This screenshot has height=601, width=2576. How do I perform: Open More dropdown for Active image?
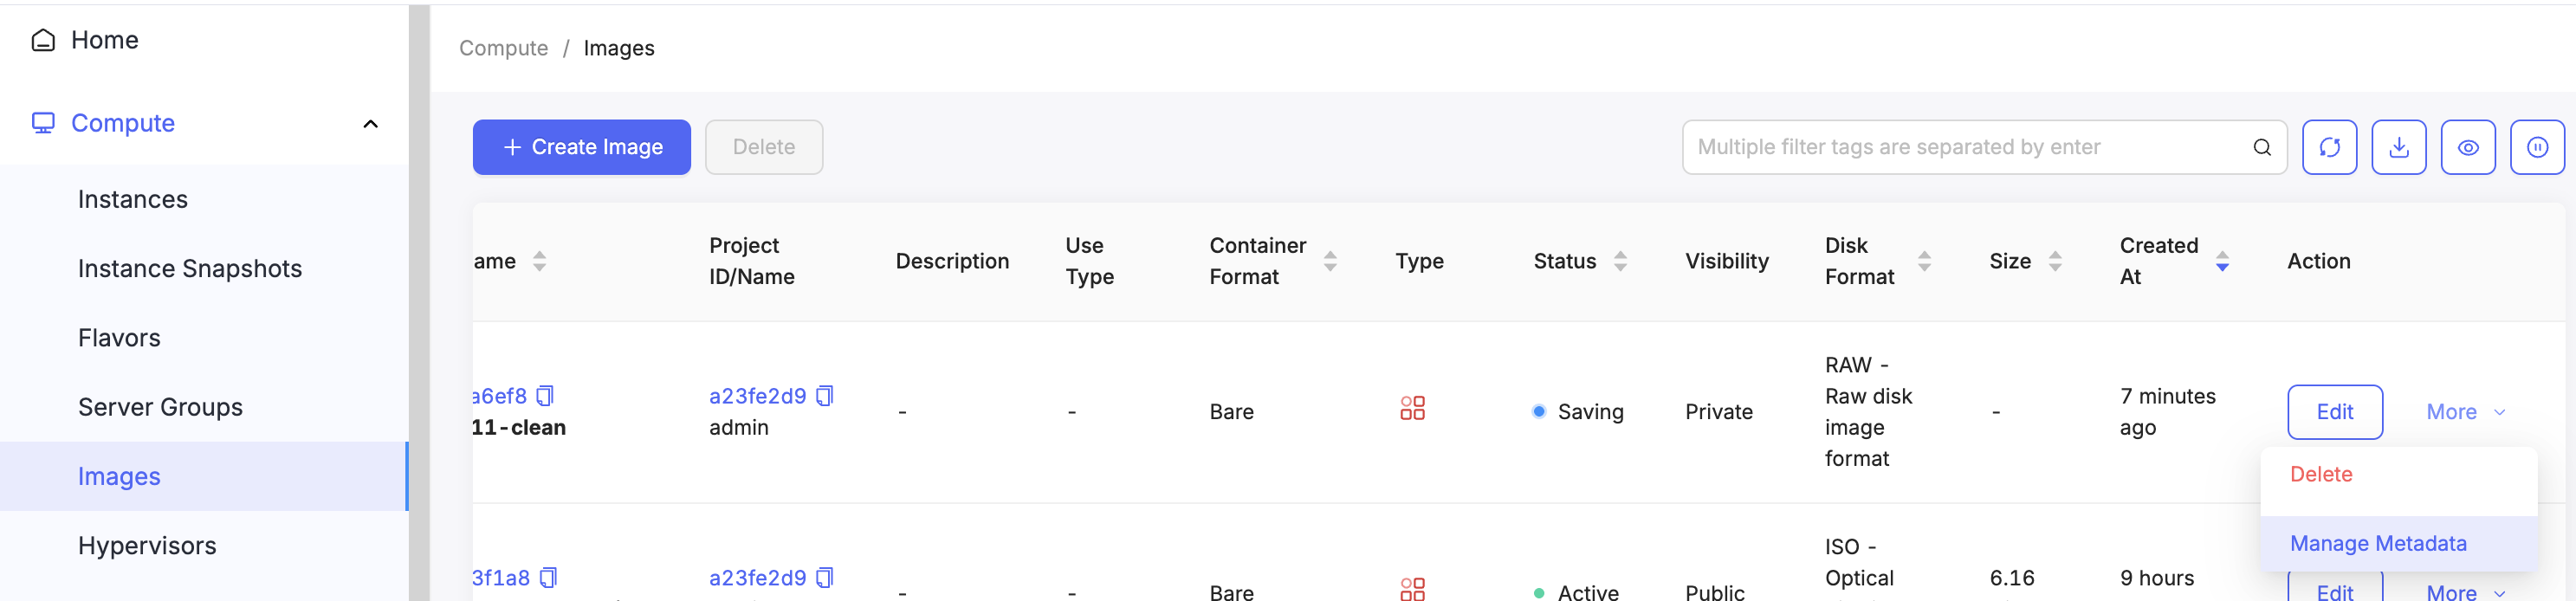pyautogui.click(x=2465, y=592)
